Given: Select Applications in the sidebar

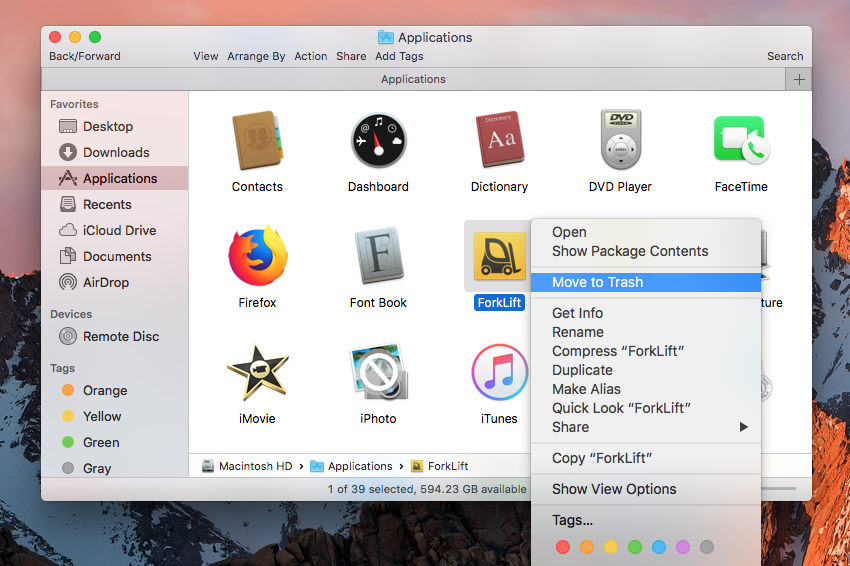Looking at the screenshot, I should [115, 178].
